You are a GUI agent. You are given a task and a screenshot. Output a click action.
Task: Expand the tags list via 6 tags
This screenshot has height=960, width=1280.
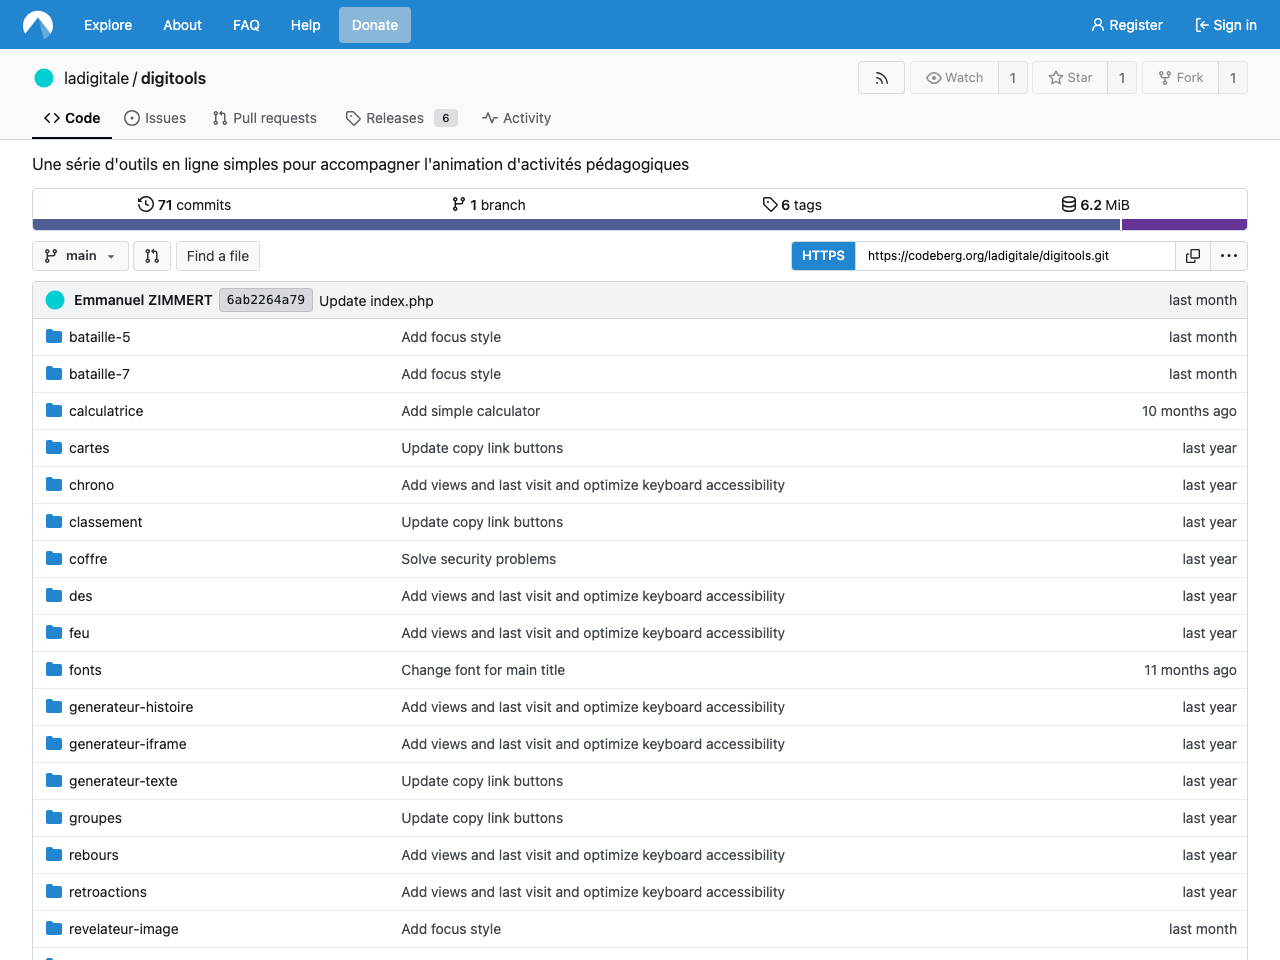[x=792, y=204]
